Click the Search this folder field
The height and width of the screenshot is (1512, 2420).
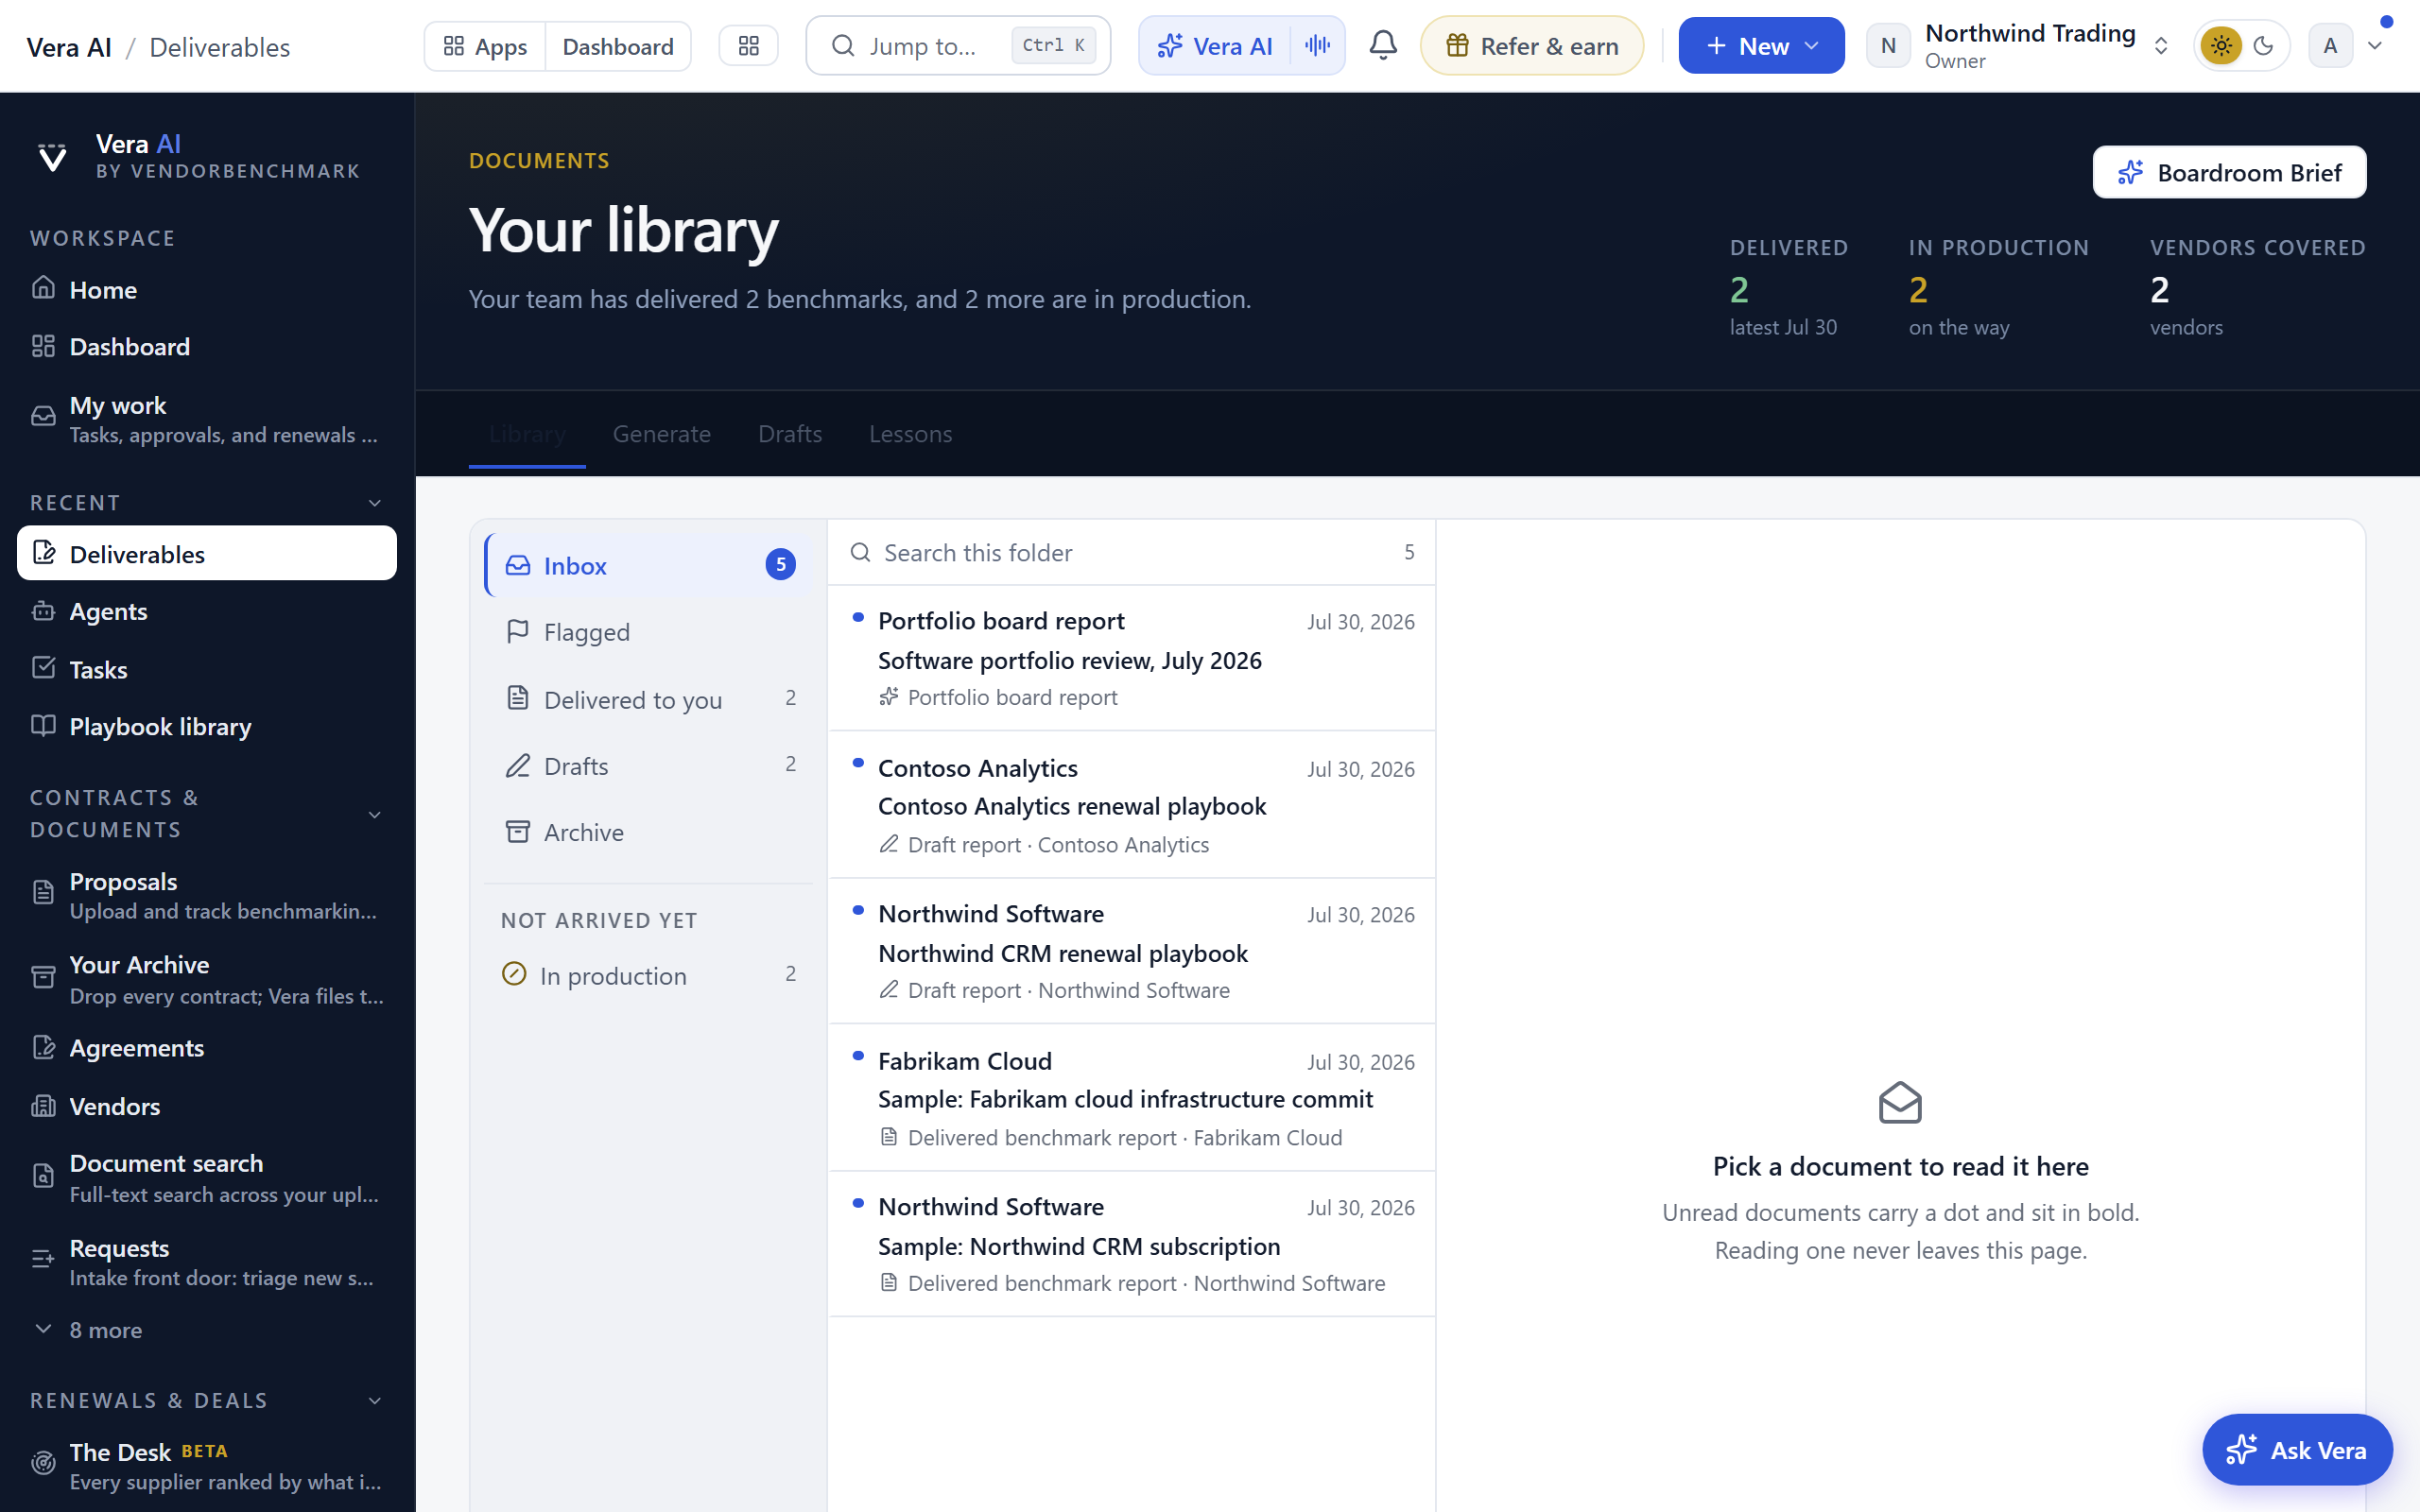(1131, 552)
